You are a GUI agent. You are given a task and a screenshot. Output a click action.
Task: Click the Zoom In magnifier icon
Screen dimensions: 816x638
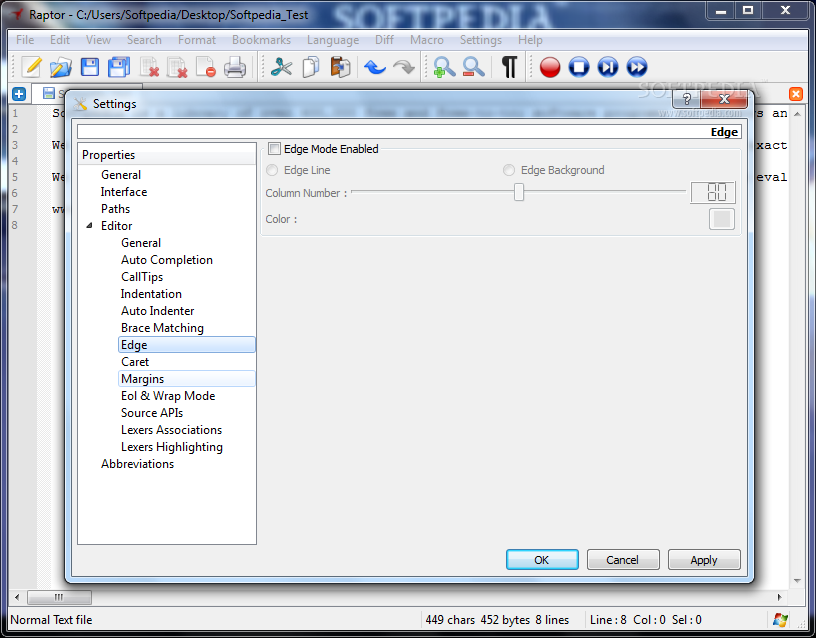444,68
